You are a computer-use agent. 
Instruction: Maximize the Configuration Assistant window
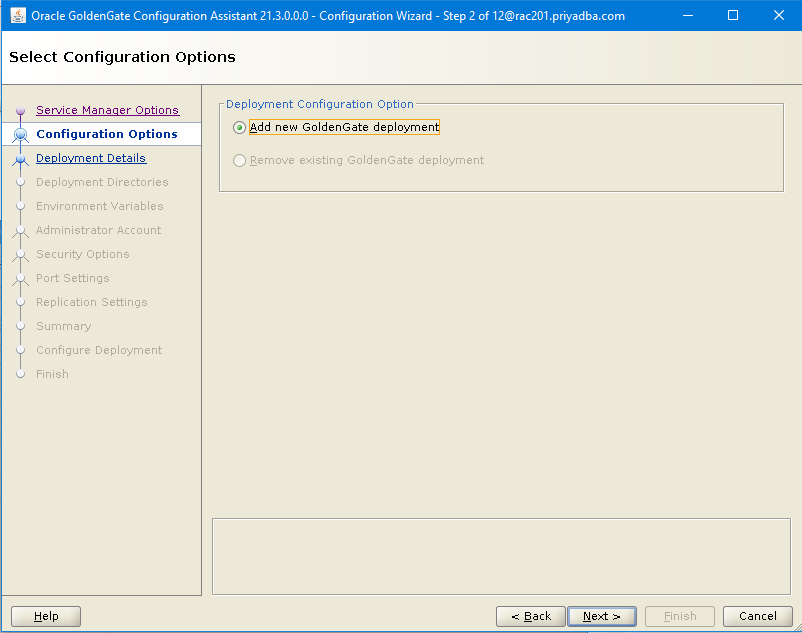click(733, 15)
